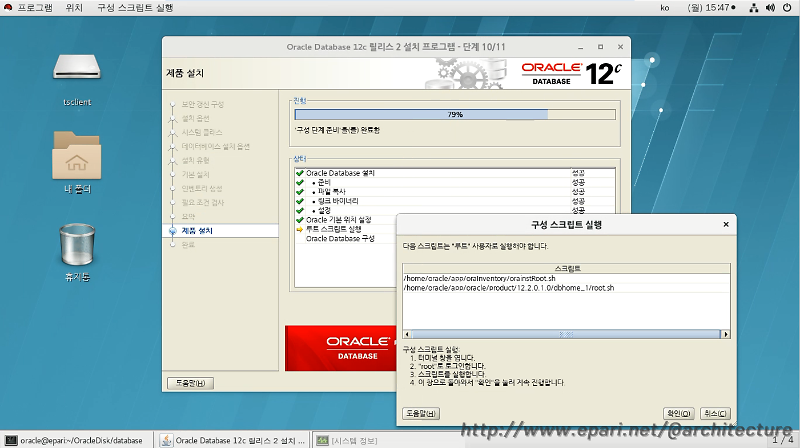The height and width of the screenshot is (448, 800).
Task: Switch to Oracle Database 12c installer taskbar item
Action: [233, 440]
